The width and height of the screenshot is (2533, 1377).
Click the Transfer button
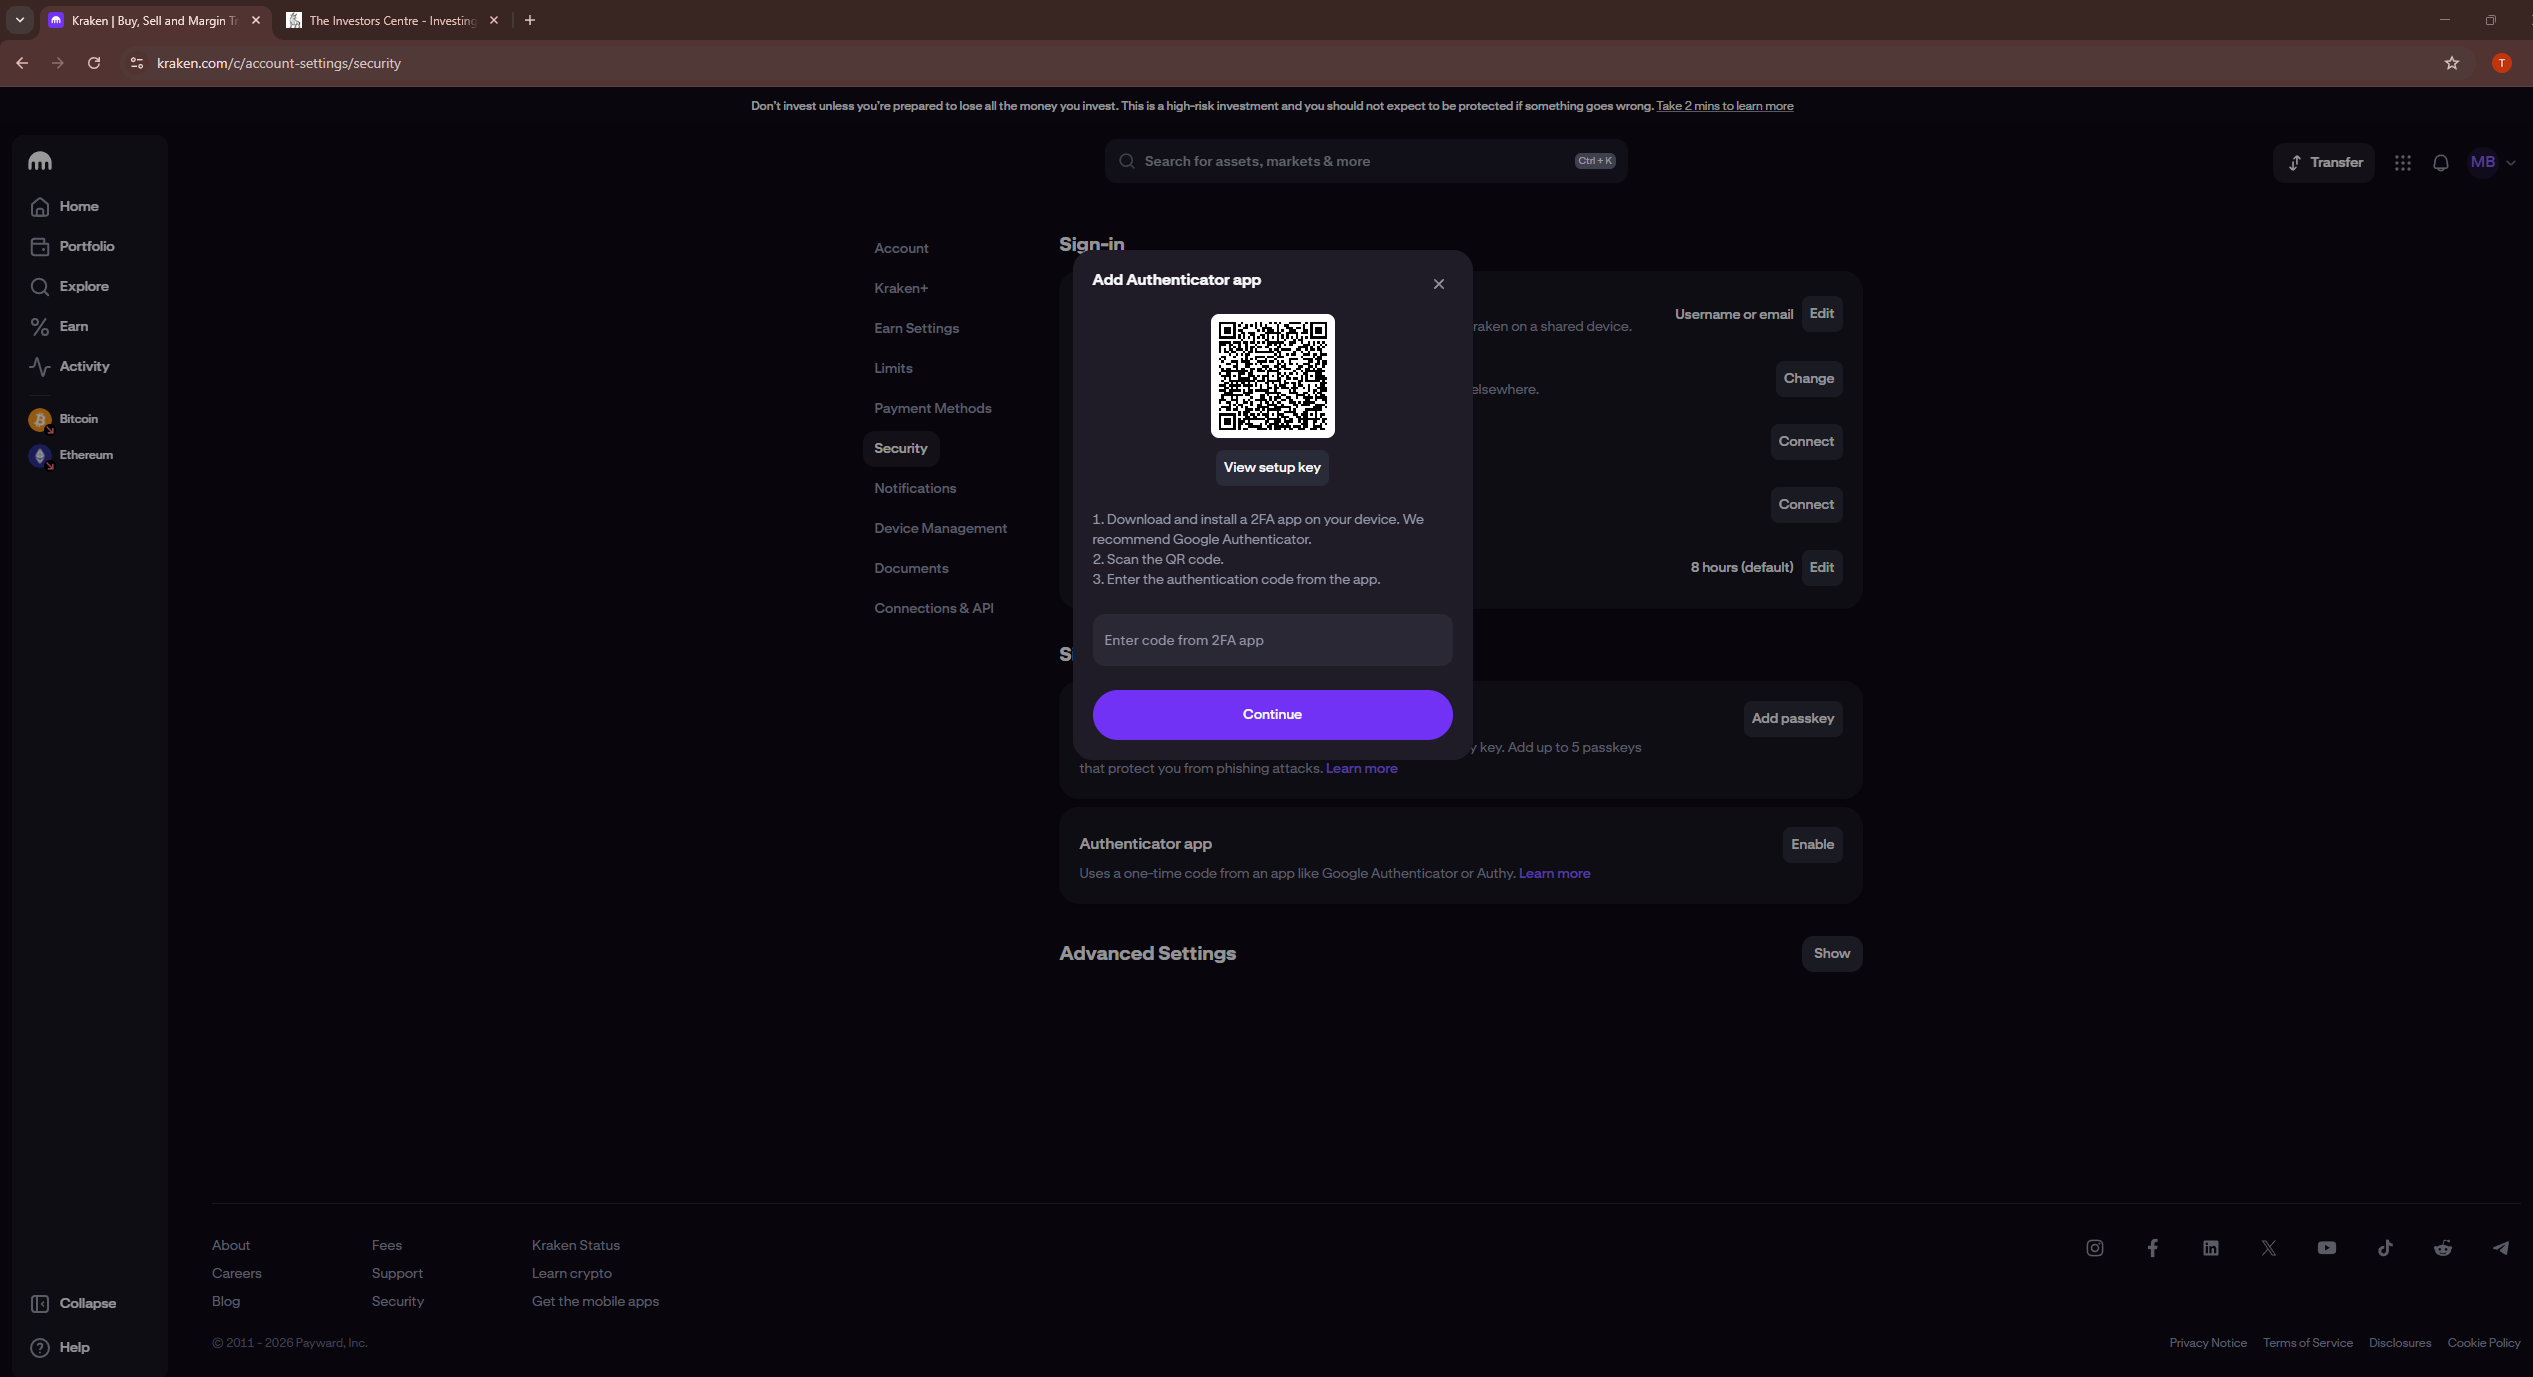click(2324, 162)
